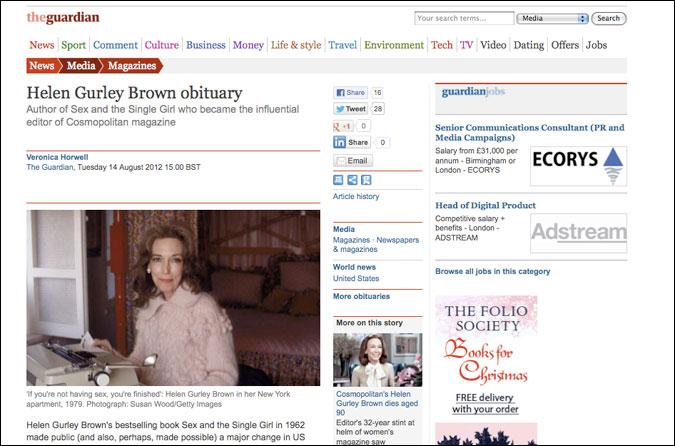
Task: Share article via LinkedIn button
Action: click(x=351, y=143)
